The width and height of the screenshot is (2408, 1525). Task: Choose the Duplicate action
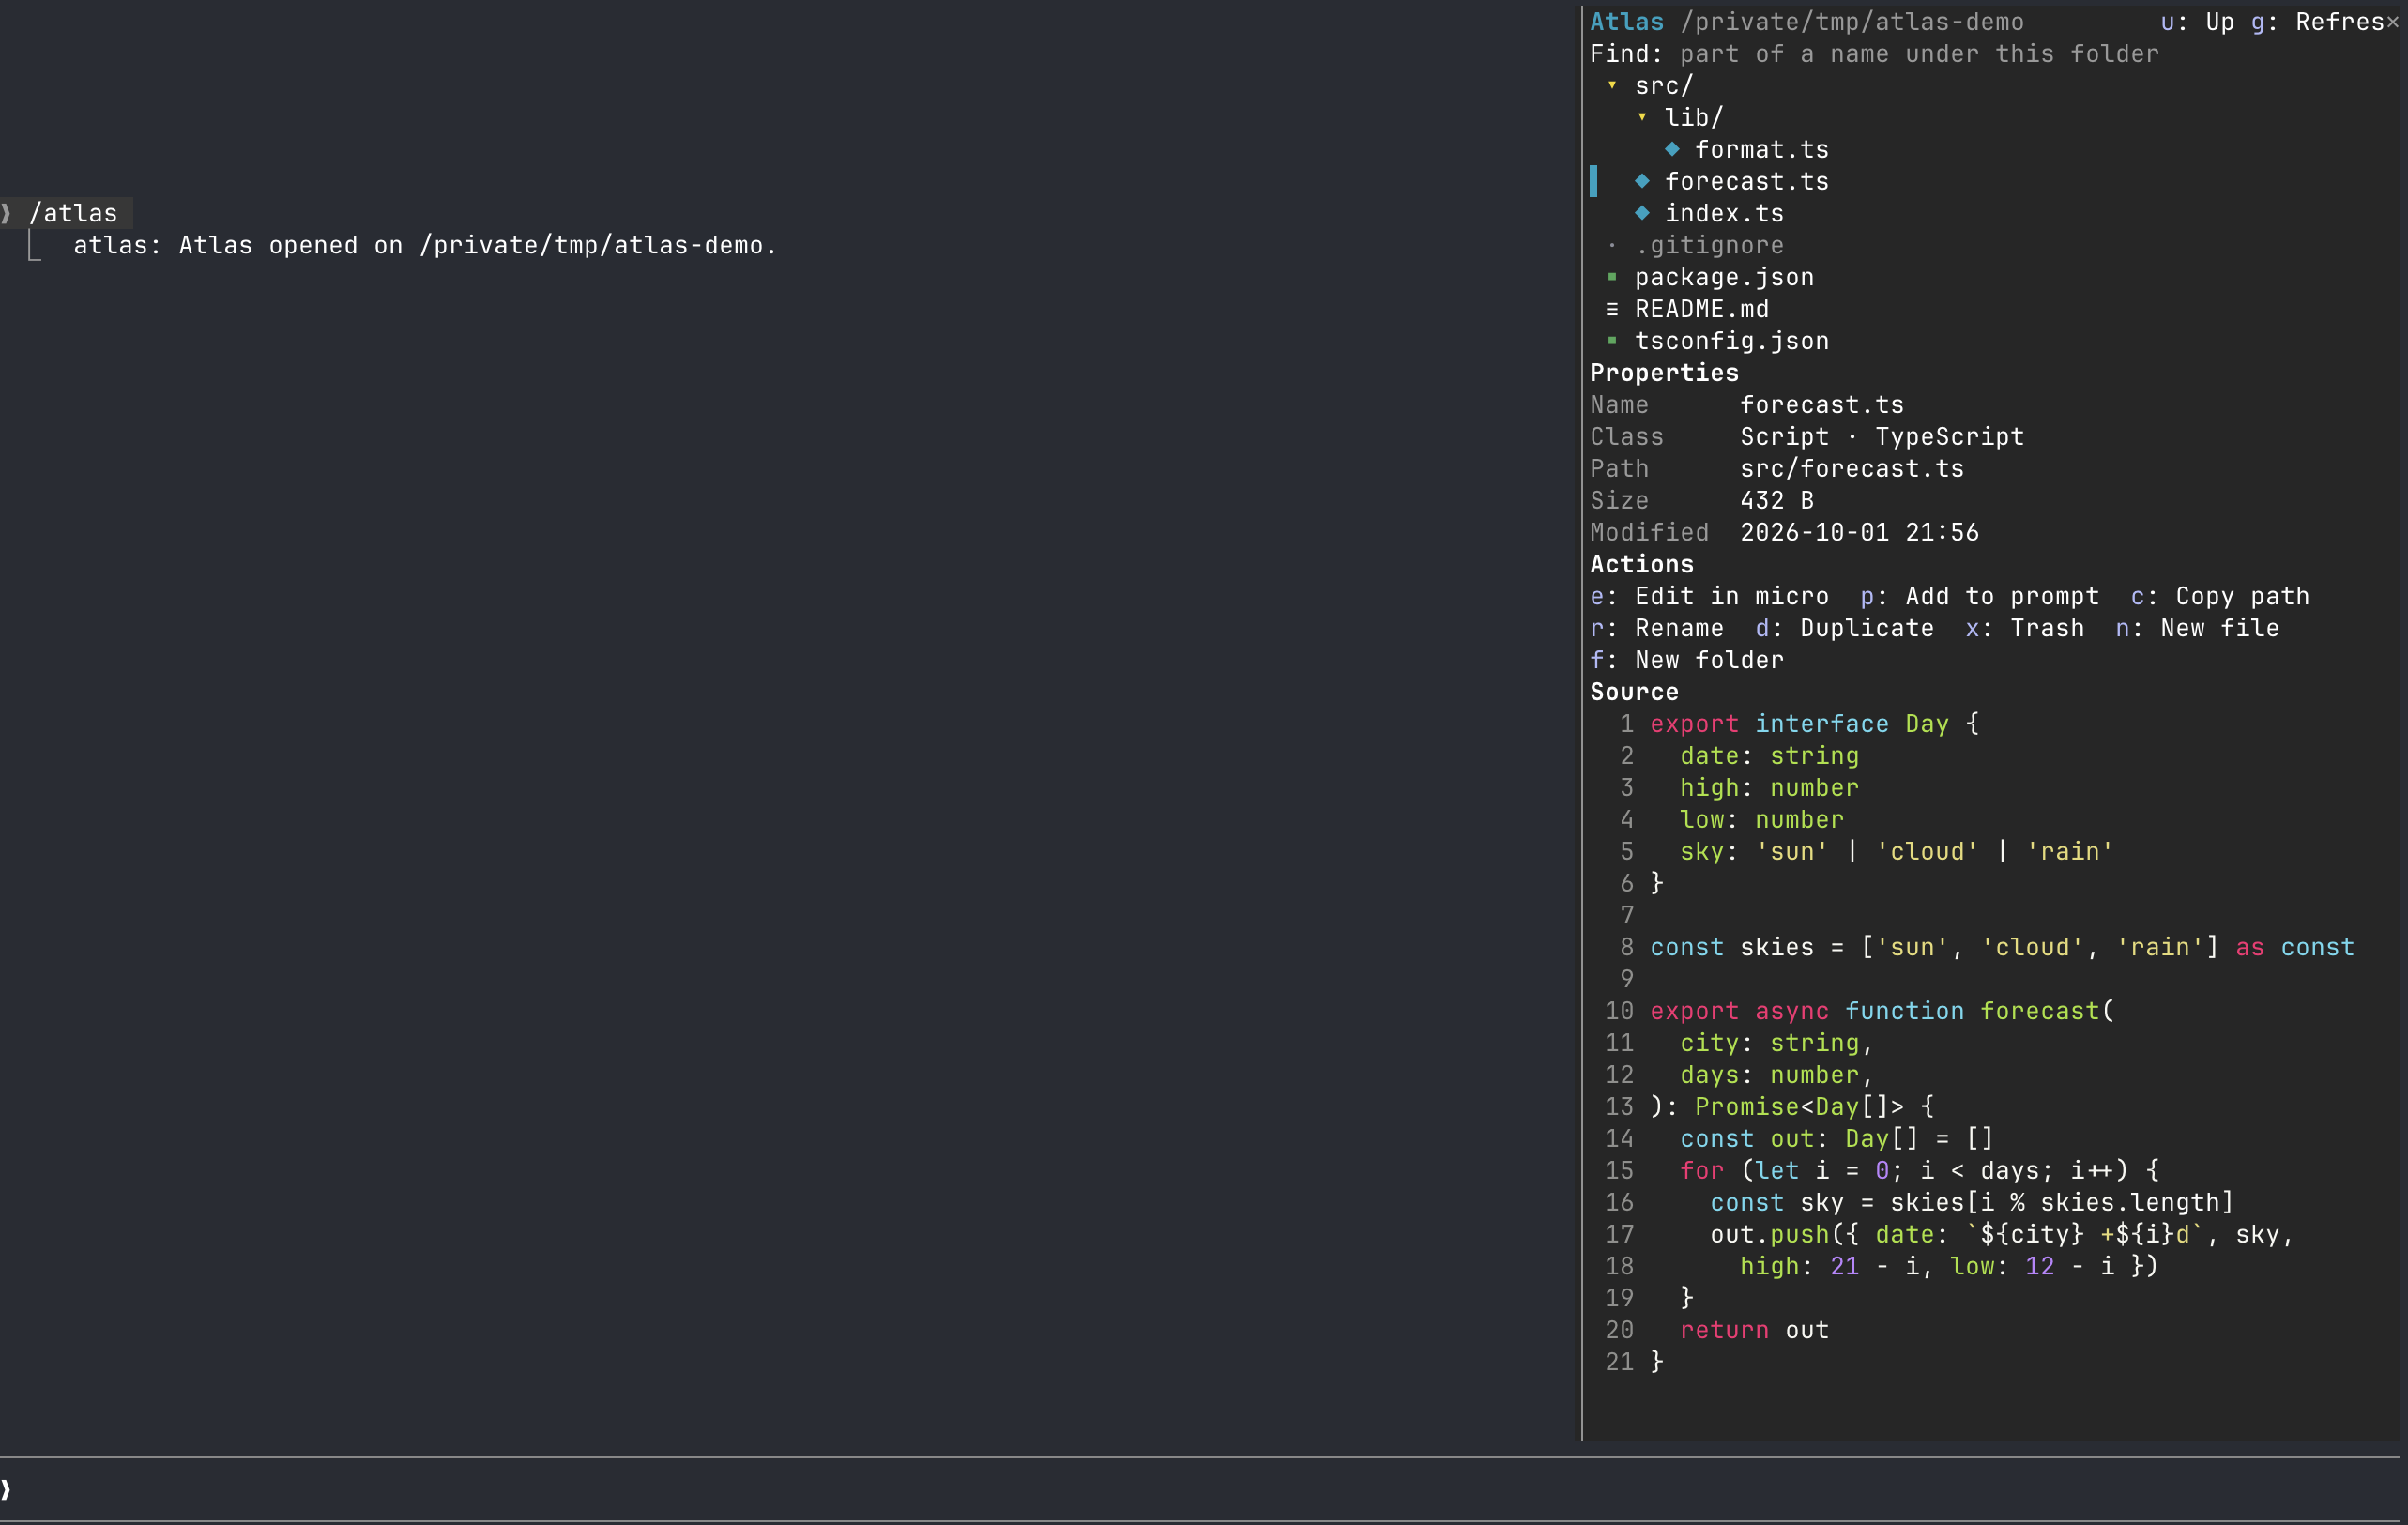click(1844, 629)
